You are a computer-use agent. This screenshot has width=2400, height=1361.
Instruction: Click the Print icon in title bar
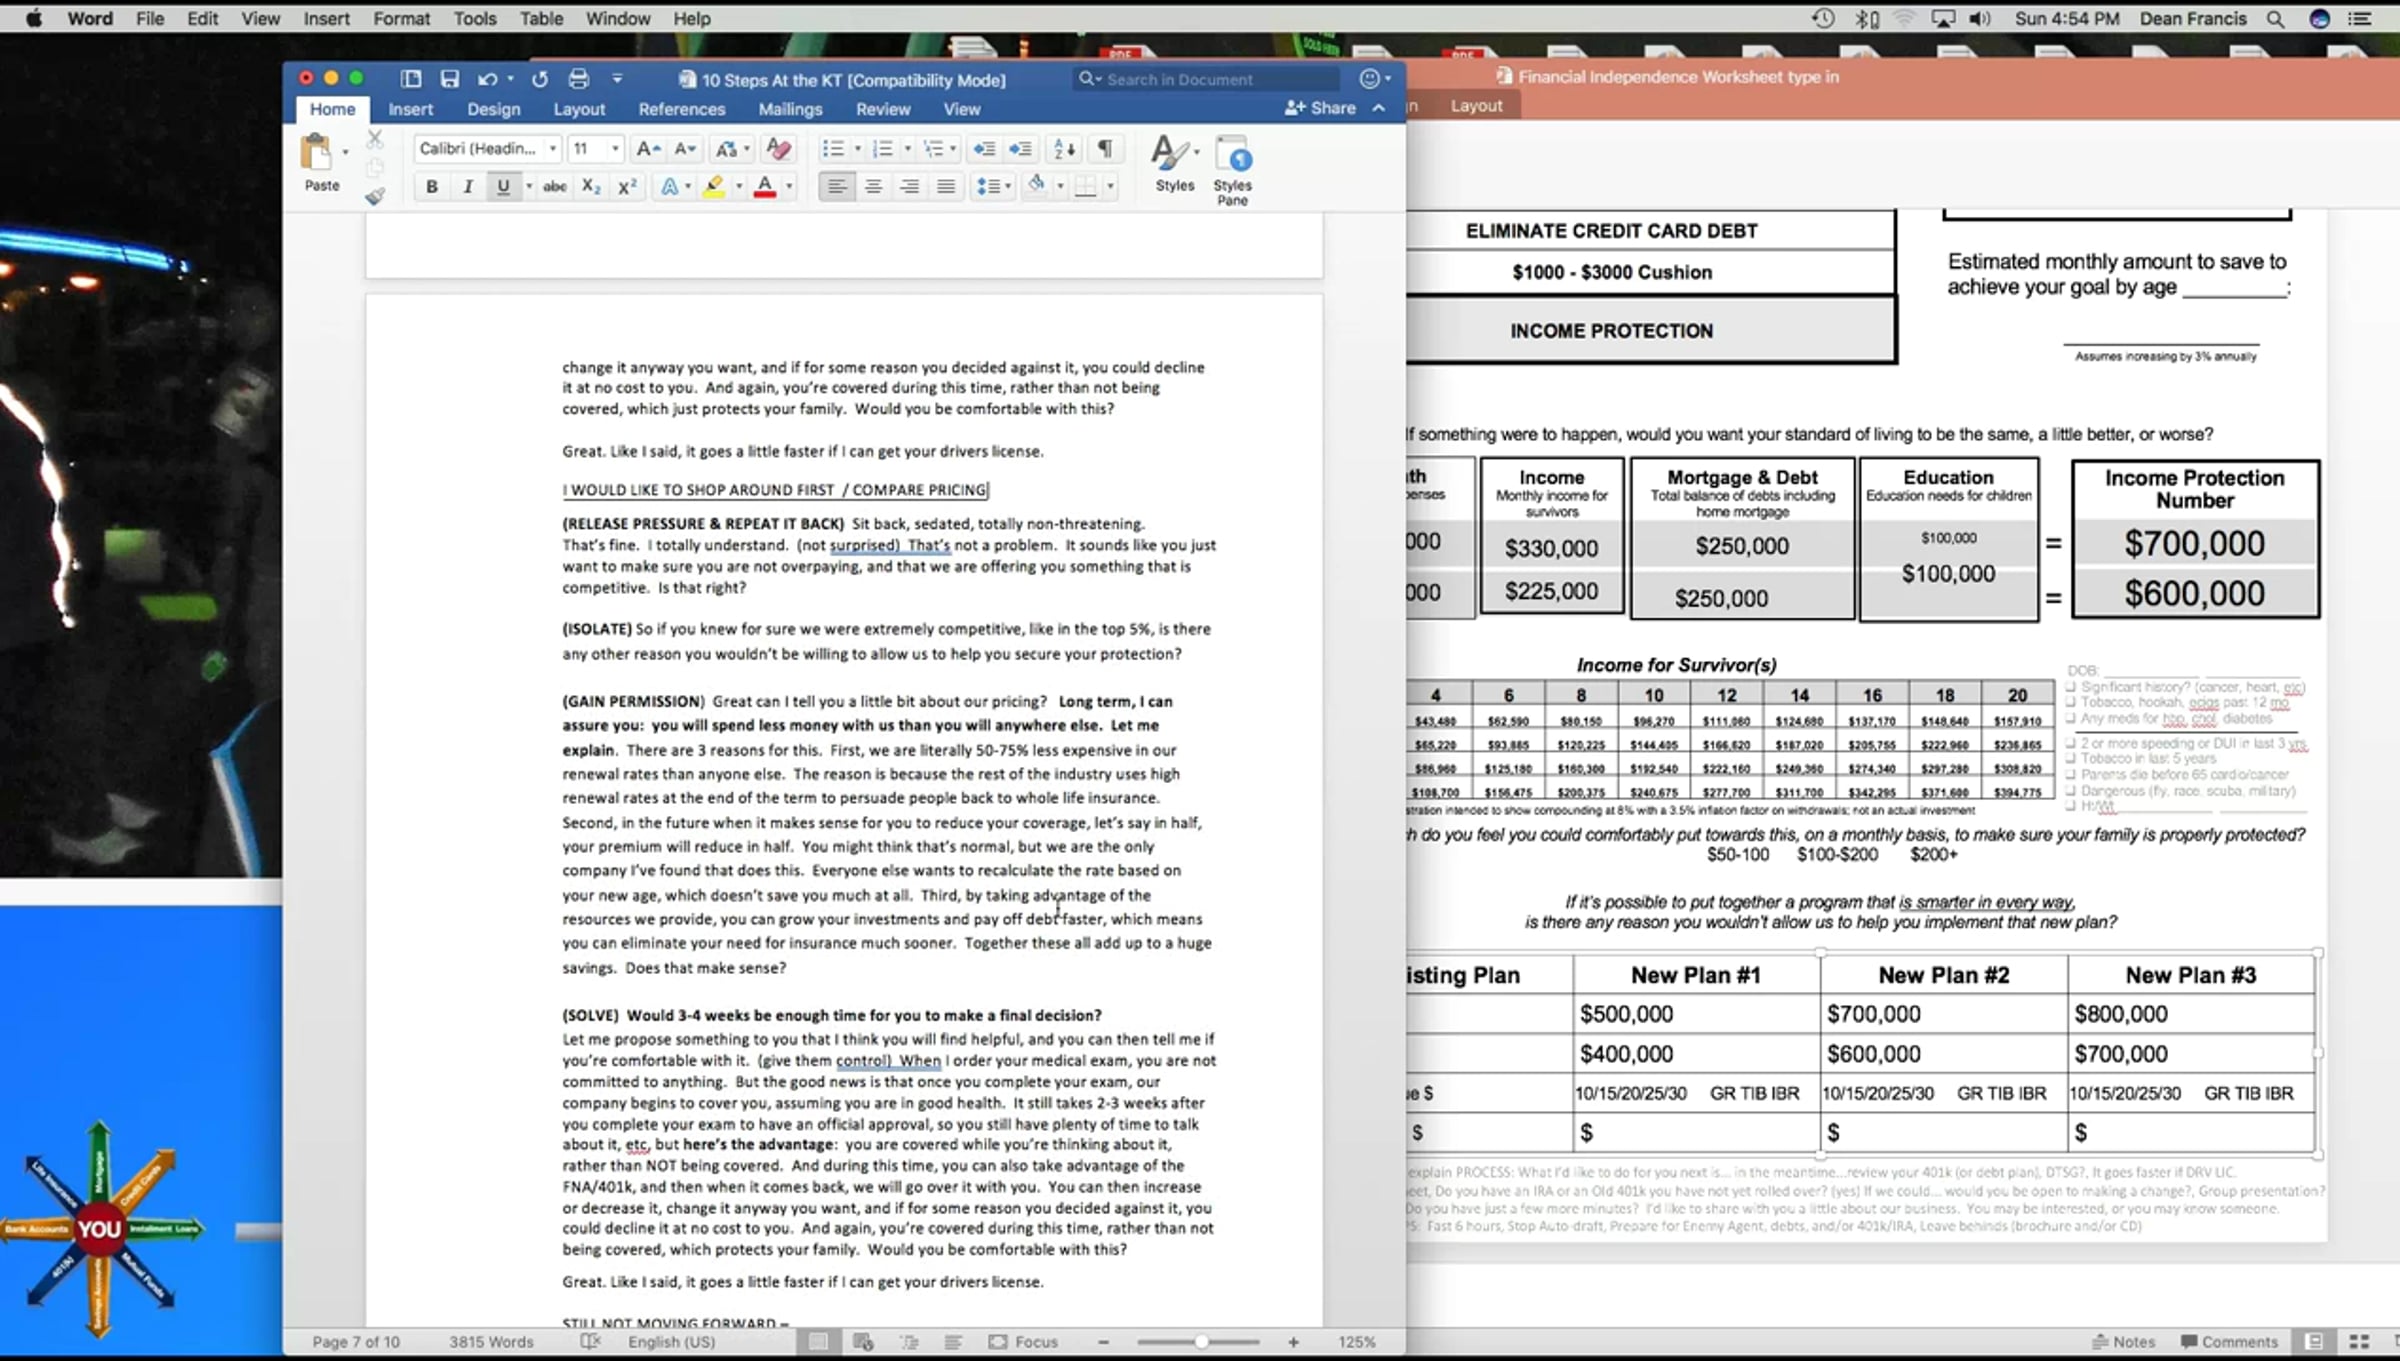[x=578, y=79]
